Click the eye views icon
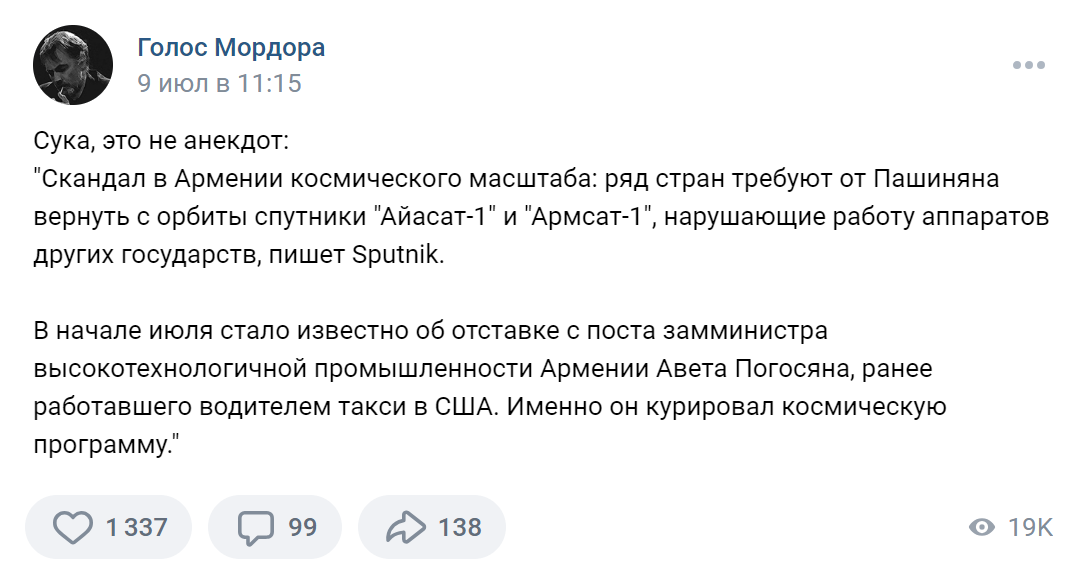Image resolution: width=1080 pixels, height=574 pixels. tap(983, 528)
